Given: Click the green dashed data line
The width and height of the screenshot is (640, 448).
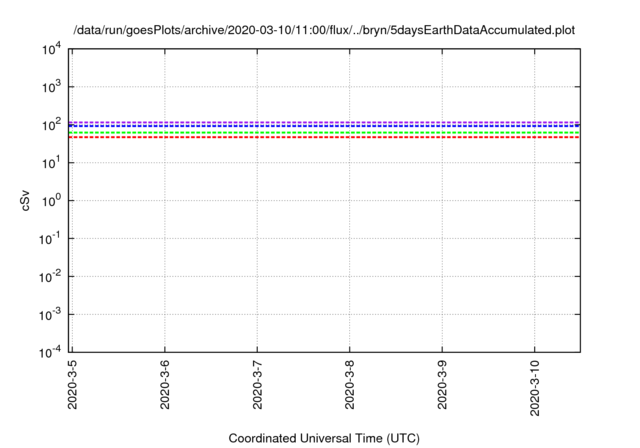Looking at the screenshot, I should [324, 133].
